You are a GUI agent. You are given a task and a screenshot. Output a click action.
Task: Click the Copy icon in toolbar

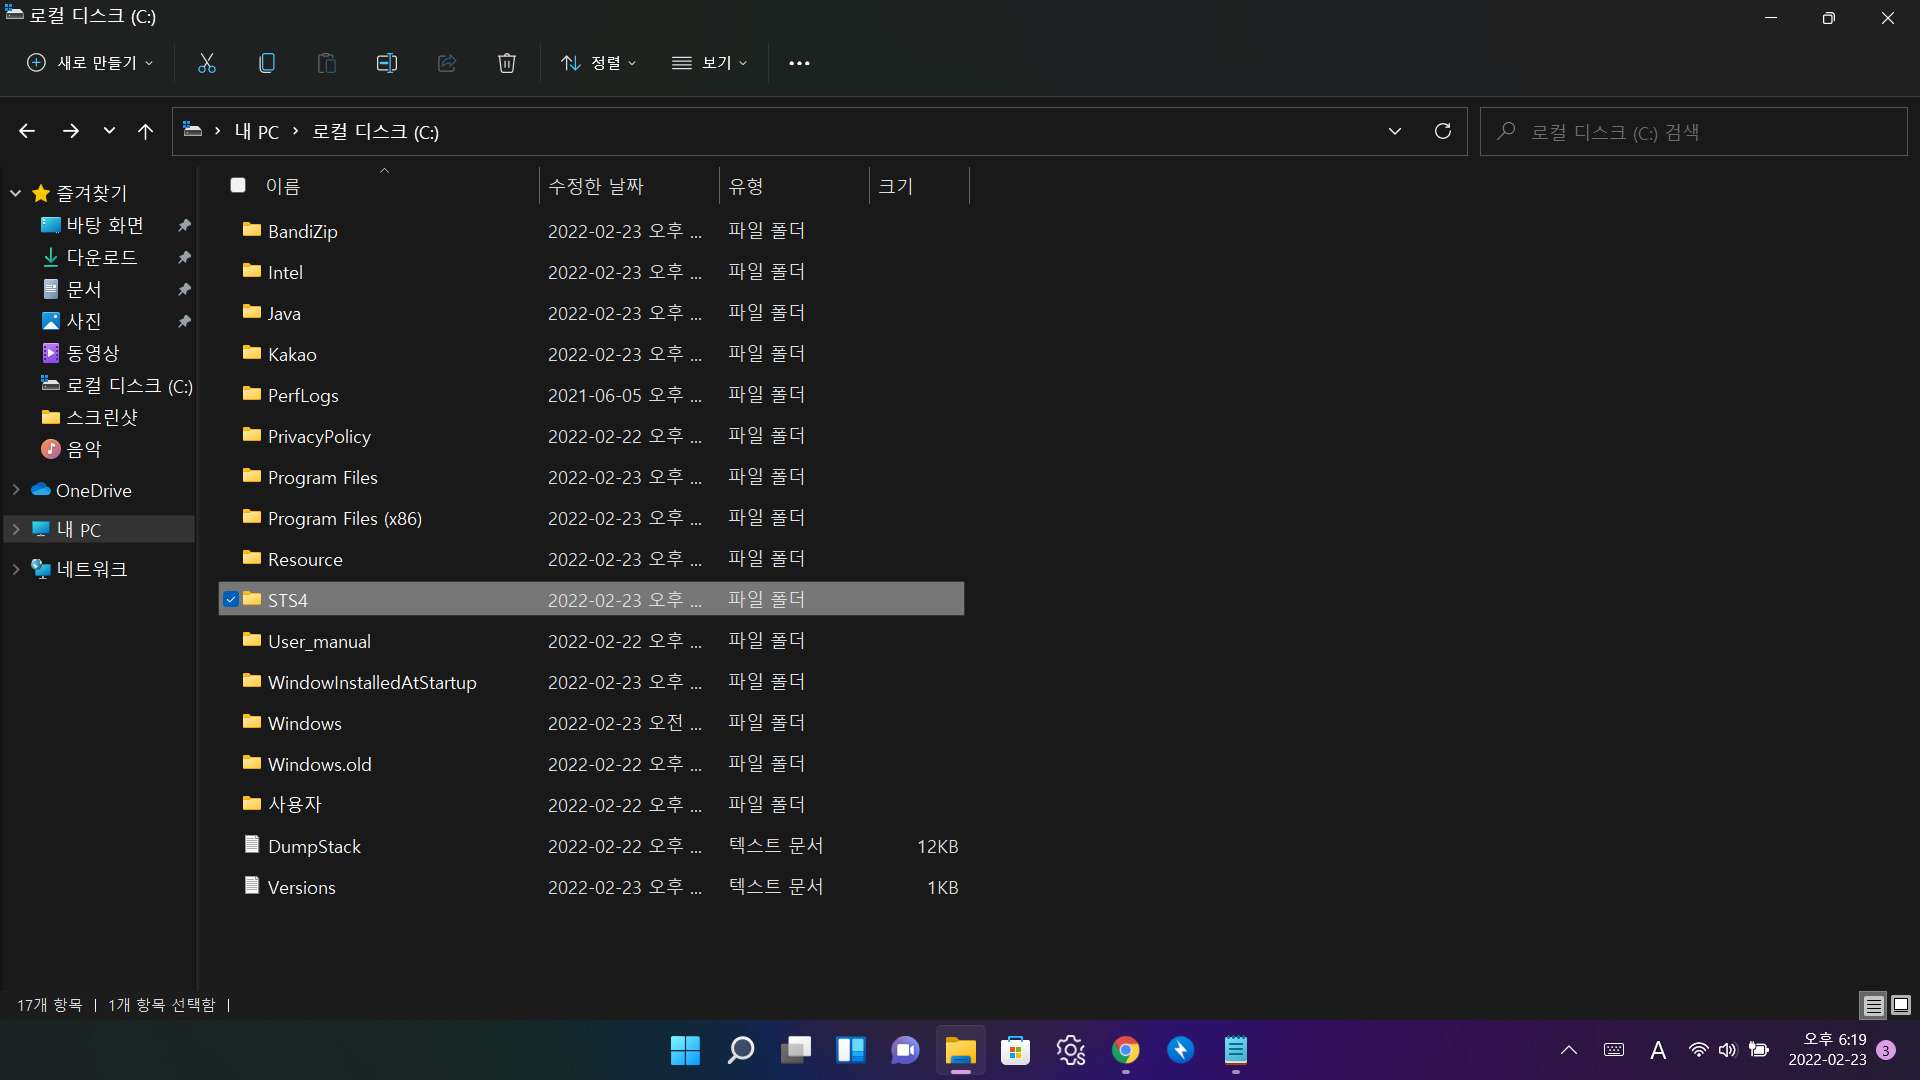coord(266,63)
